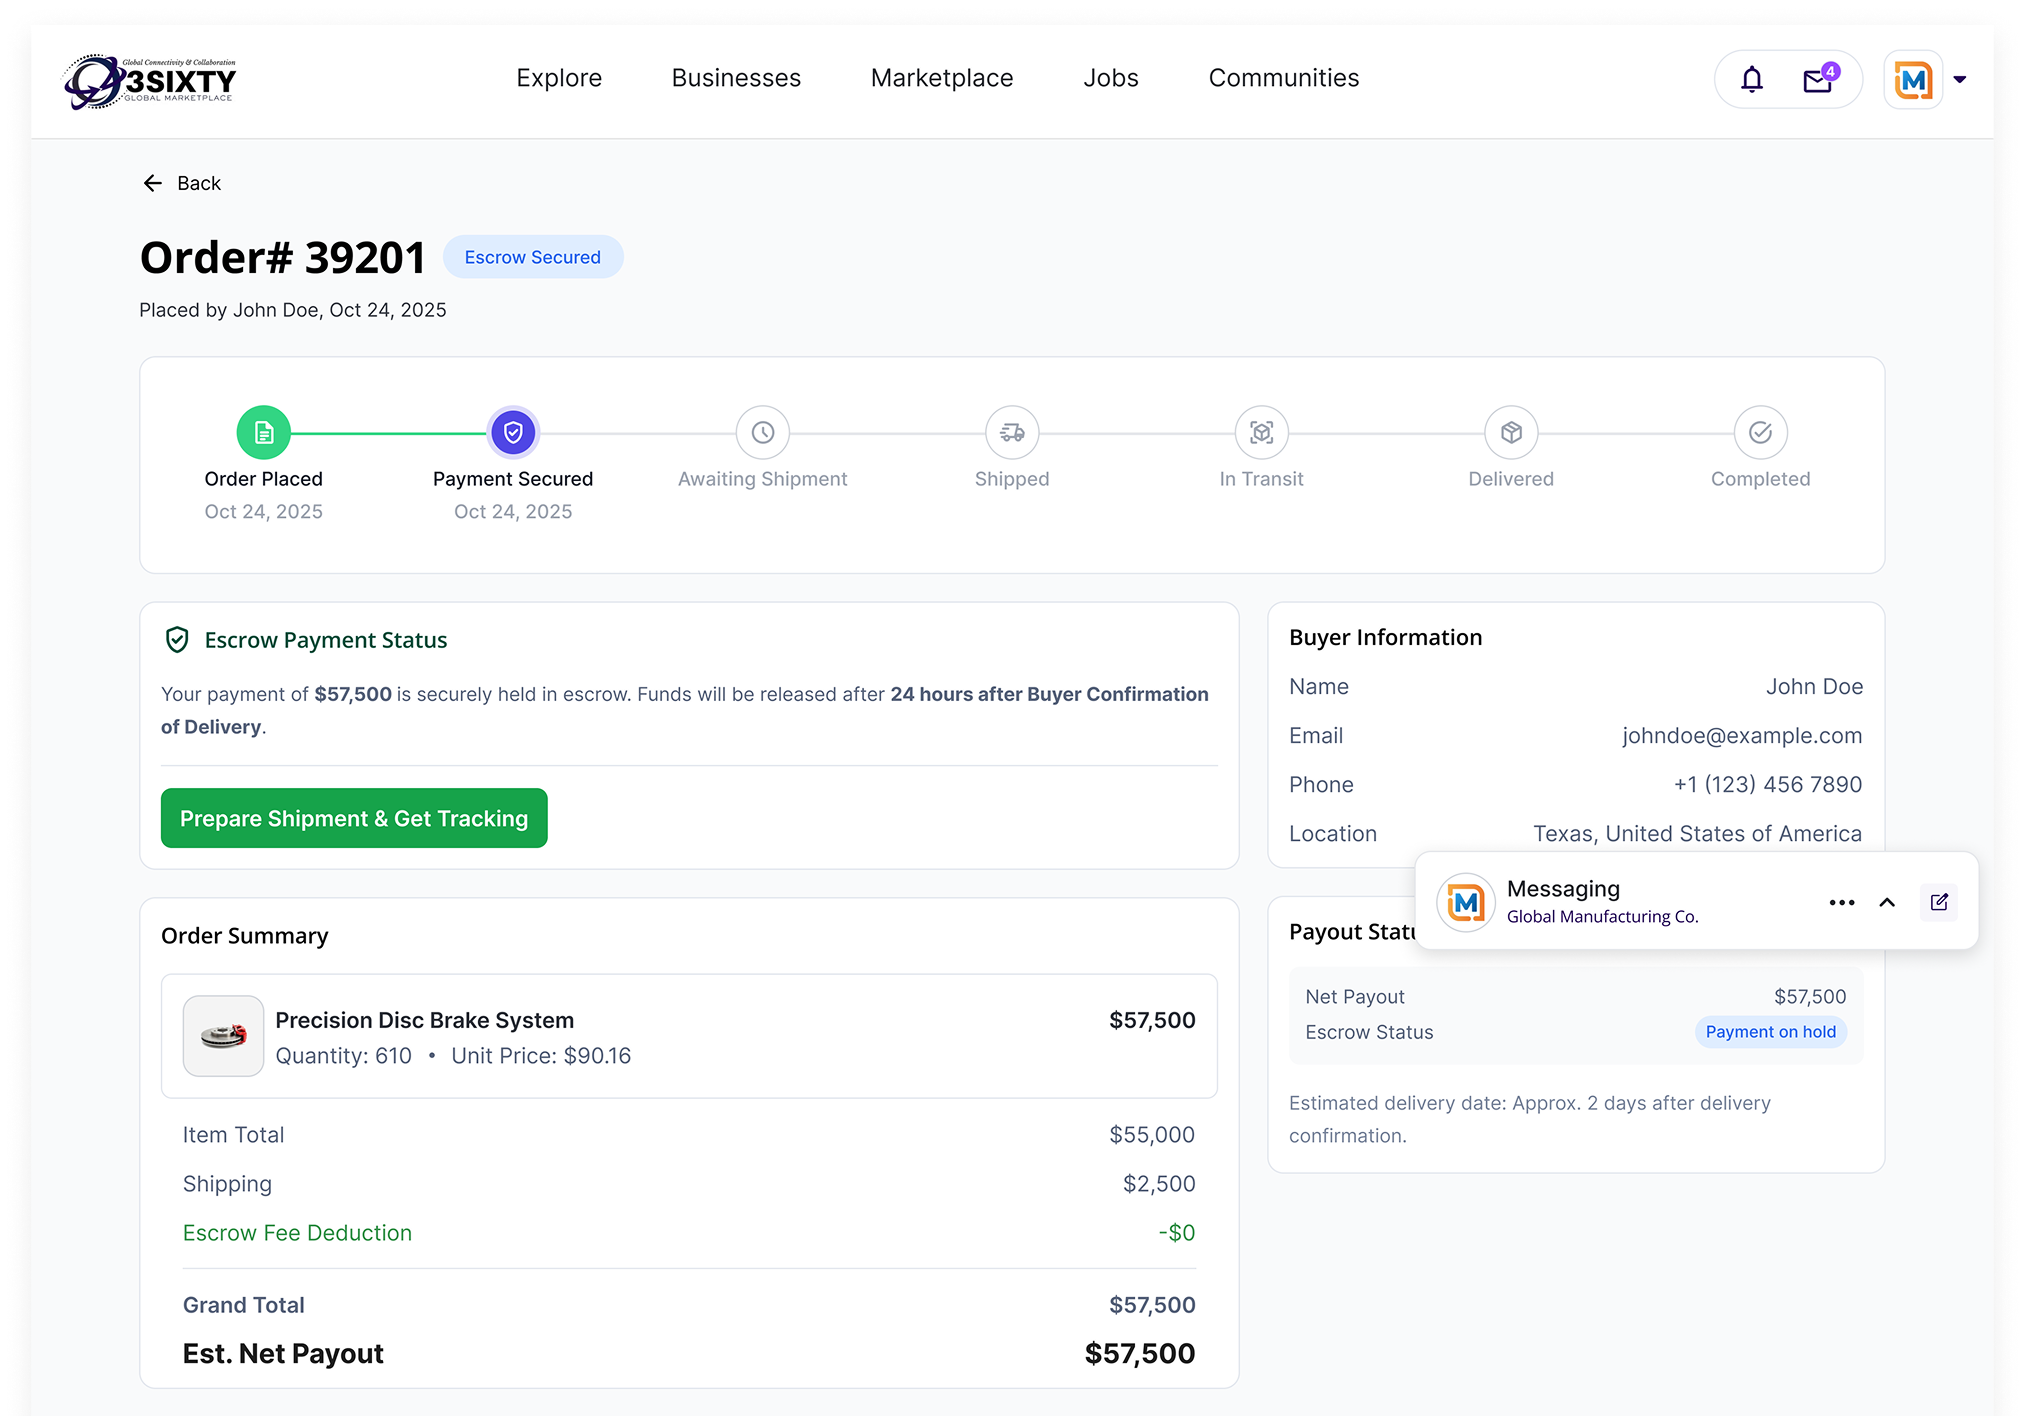Click the Precision Disc Brake System title
Viewport: 2025px width, 1416px height.
(425, 1020)
